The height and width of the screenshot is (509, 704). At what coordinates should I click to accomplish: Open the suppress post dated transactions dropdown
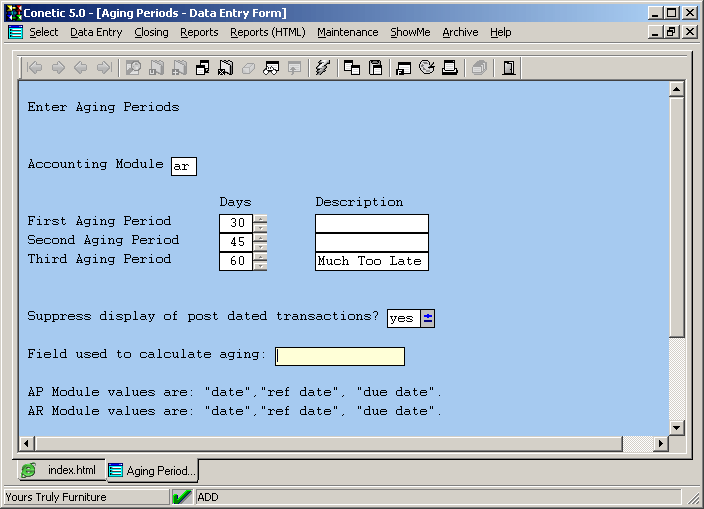click(428, 318)
